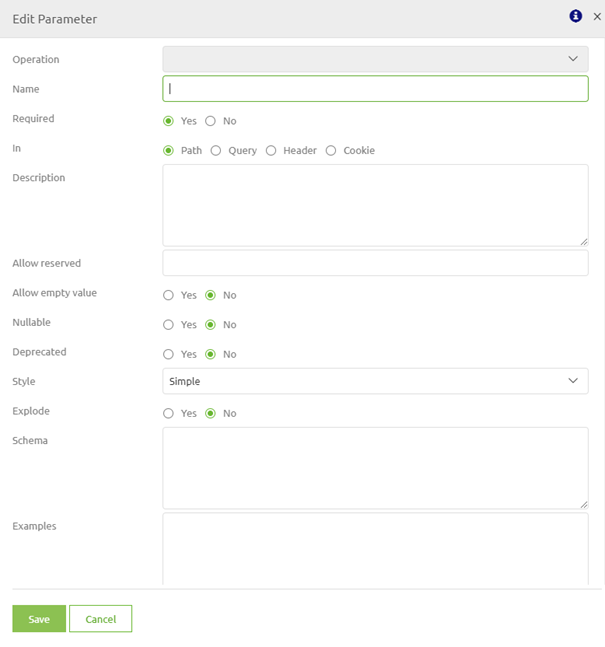This screenshot has width=605, height=647.
Task: Open the Operation dropdown
Action: 375,59
